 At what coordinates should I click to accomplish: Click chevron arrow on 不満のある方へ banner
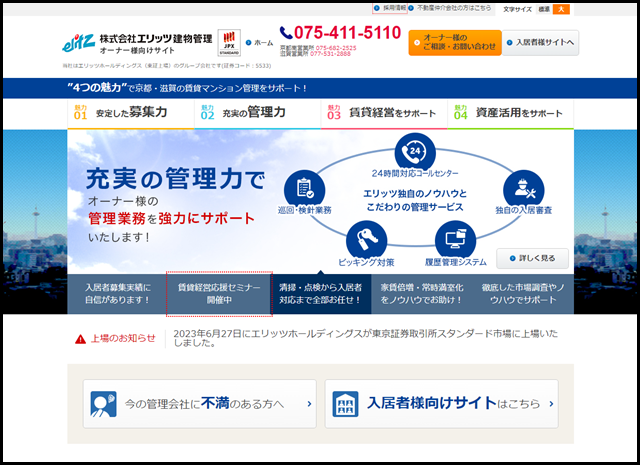click(309, 404)
